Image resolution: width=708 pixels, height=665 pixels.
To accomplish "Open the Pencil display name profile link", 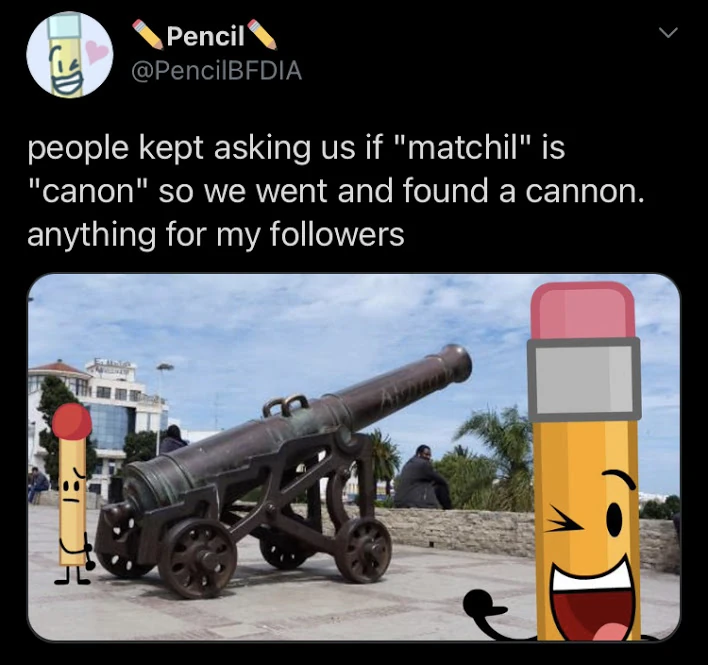I will point(205,36).
